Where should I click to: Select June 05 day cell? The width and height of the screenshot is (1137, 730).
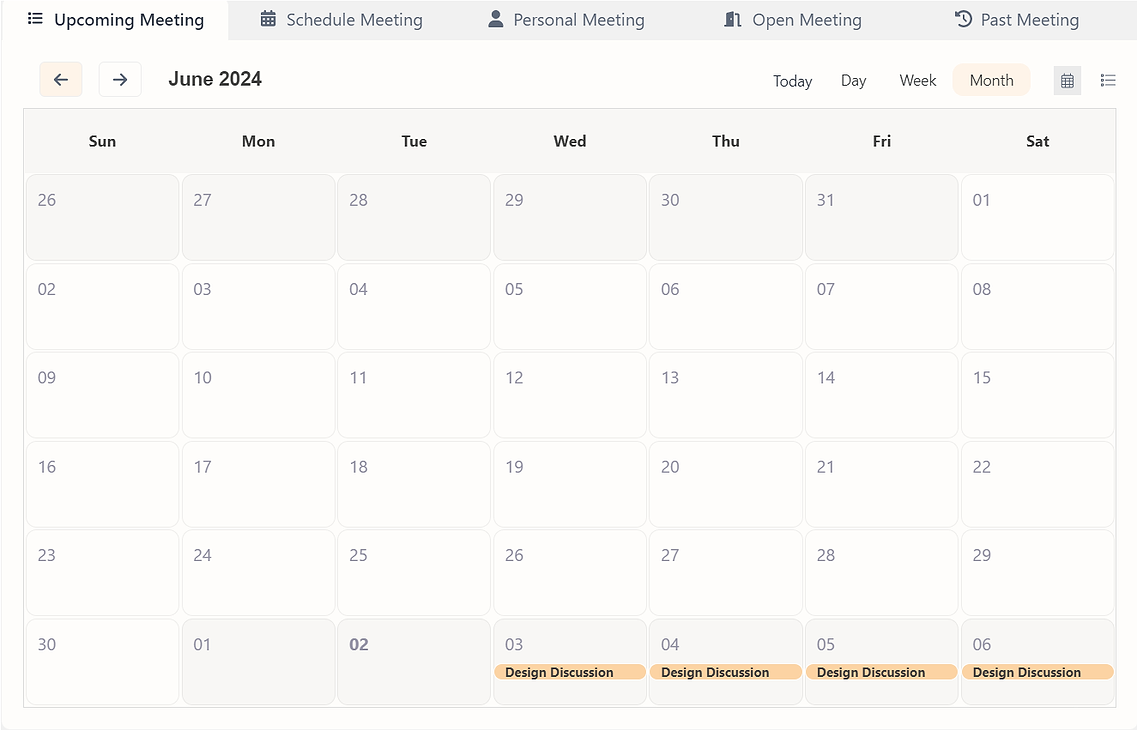click(569, 306)
